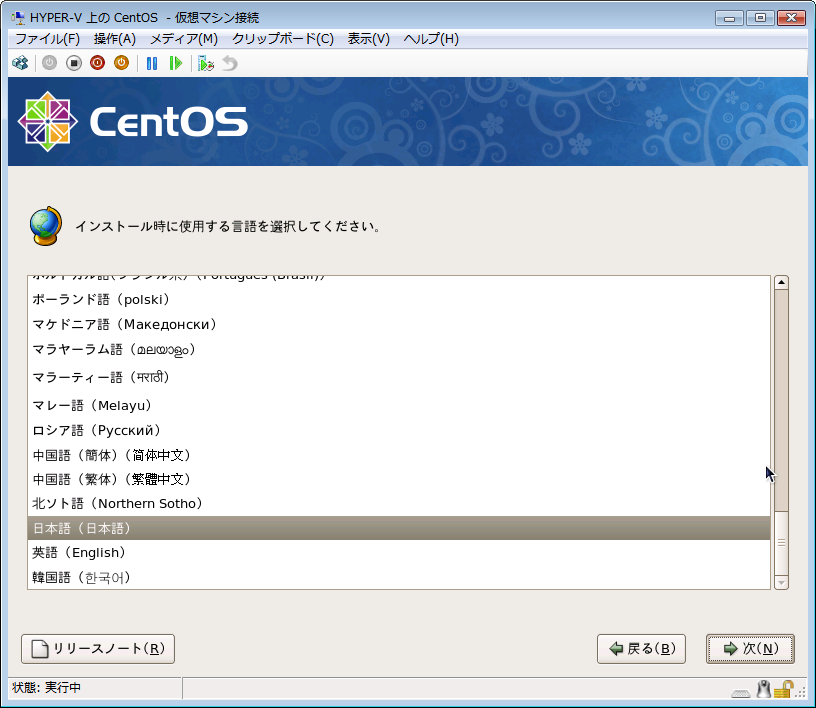Click the Ctrl+Alt+Delete toolbar icon
The height and width of the screenshot is (708, 816).
[x=19, y=63]
